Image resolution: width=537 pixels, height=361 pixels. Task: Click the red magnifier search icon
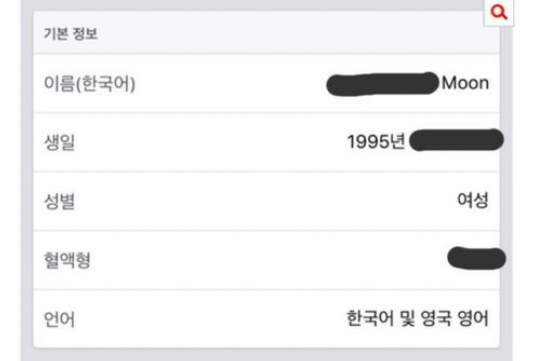click(499, 12)
